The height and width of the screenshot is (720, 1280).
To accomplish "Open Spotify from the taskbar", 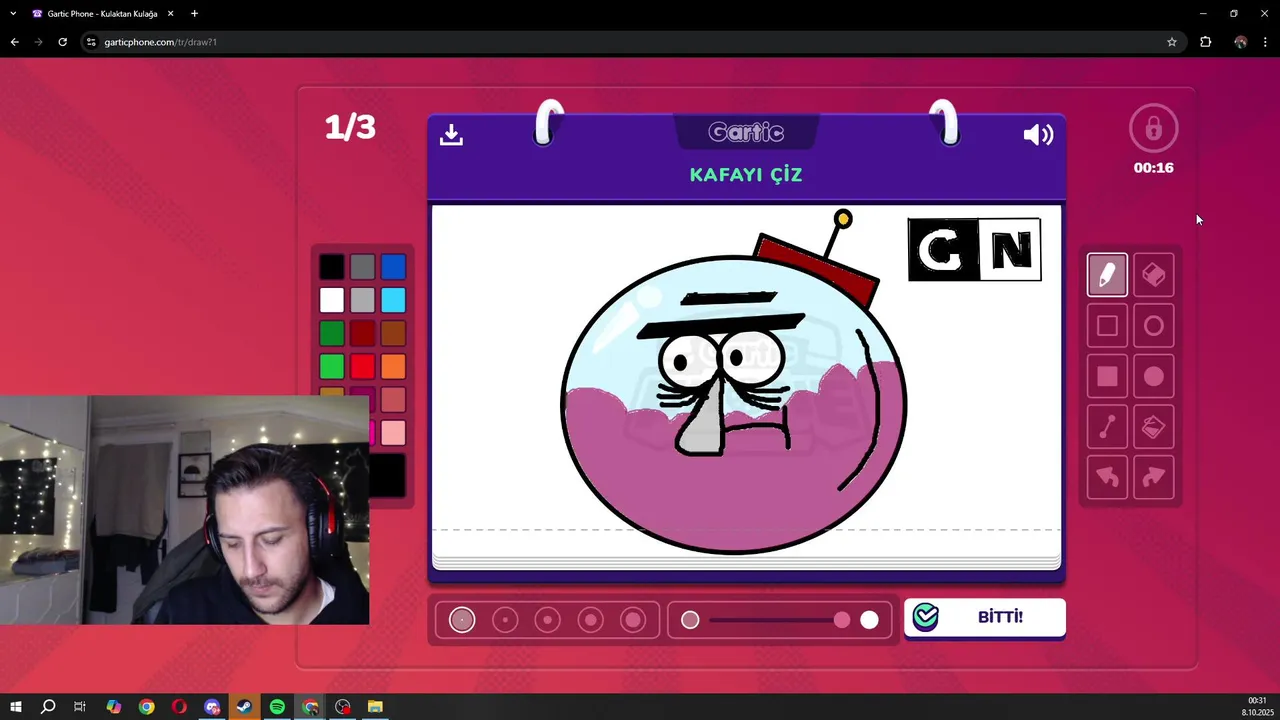I will point(277,707).
